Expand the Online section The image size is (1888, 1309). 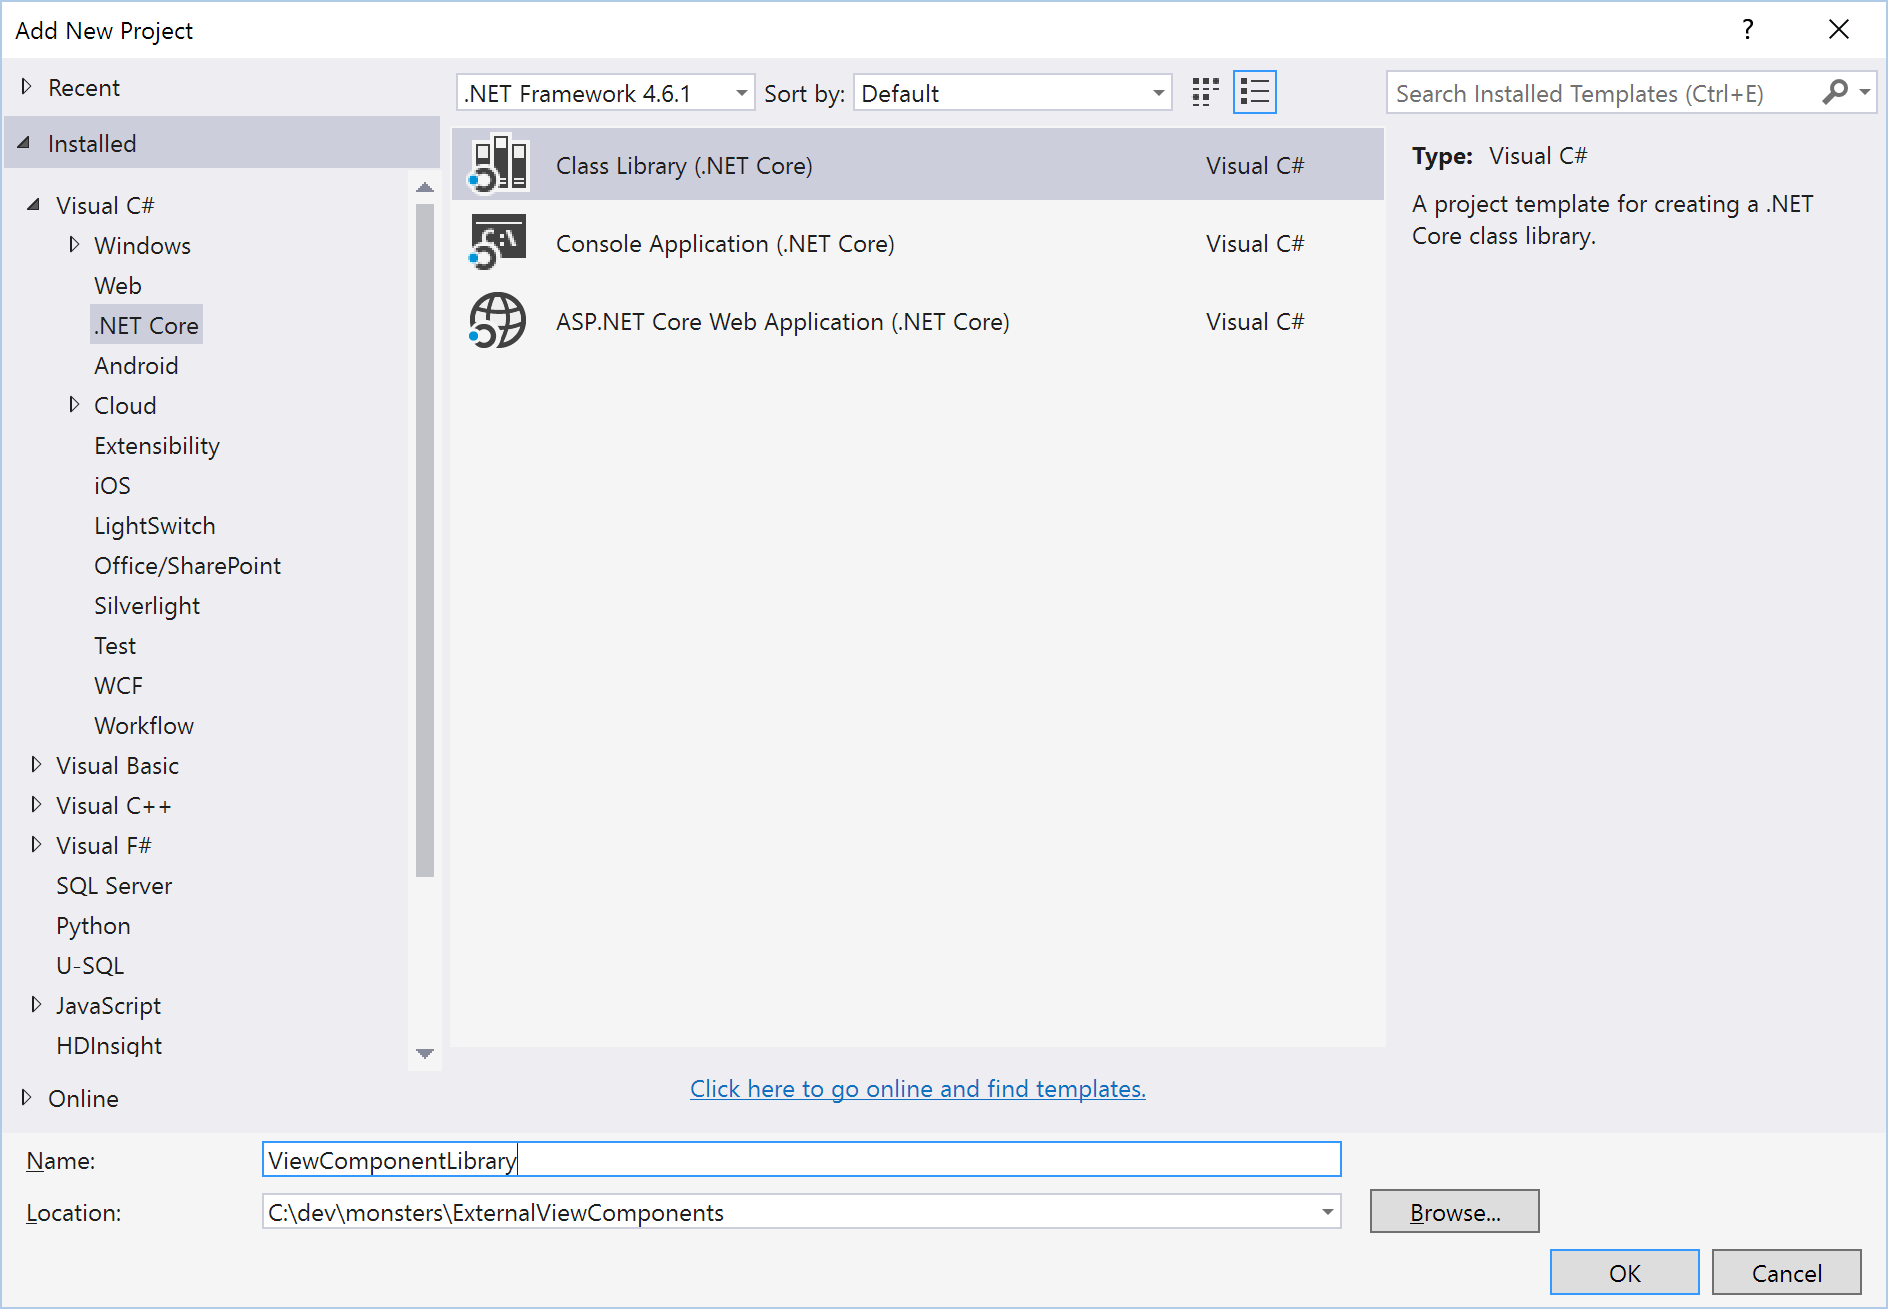26,1098
